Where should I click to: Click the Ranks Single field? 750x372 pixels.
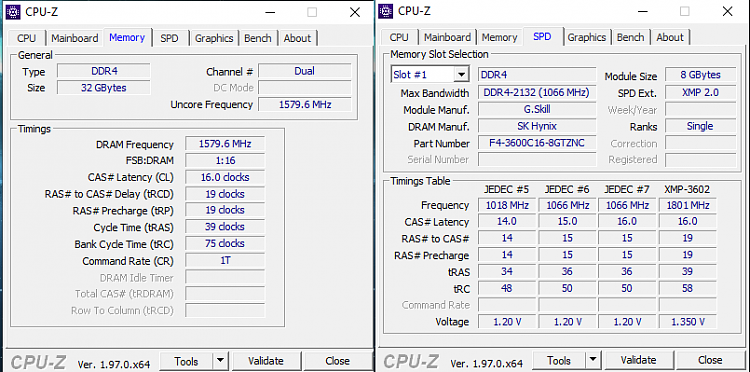click(701, 126)
